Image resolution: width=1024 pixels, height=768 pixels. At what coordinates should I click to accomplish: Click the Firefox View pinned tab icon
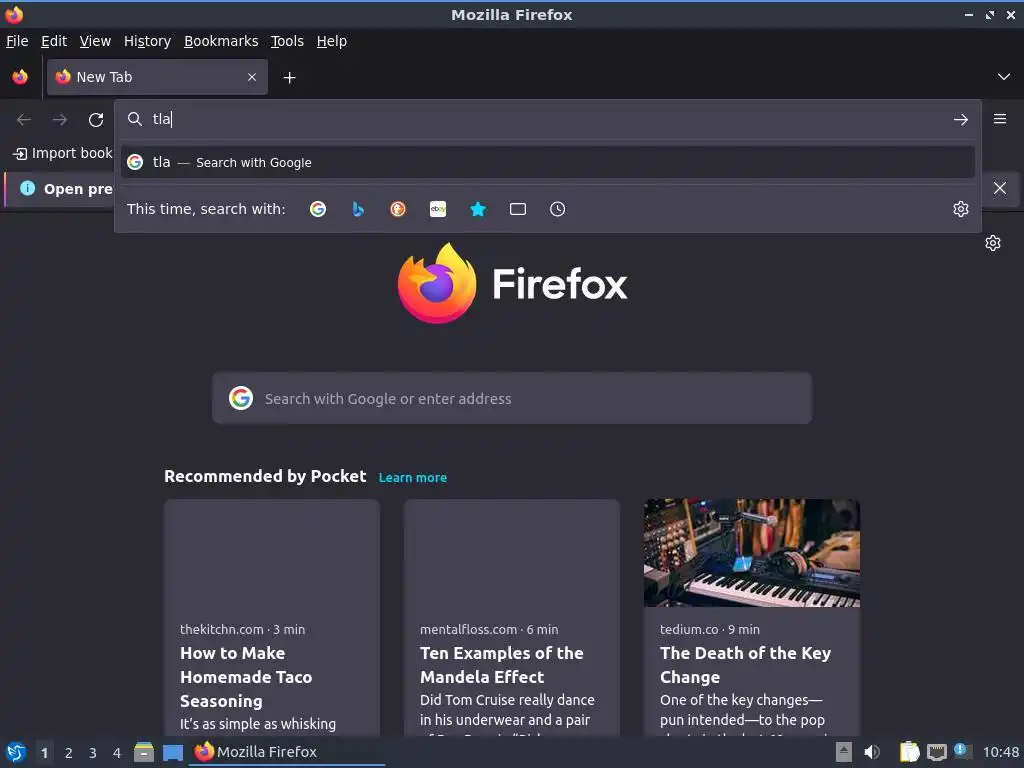pyautogui.click(x=20, y=77)
